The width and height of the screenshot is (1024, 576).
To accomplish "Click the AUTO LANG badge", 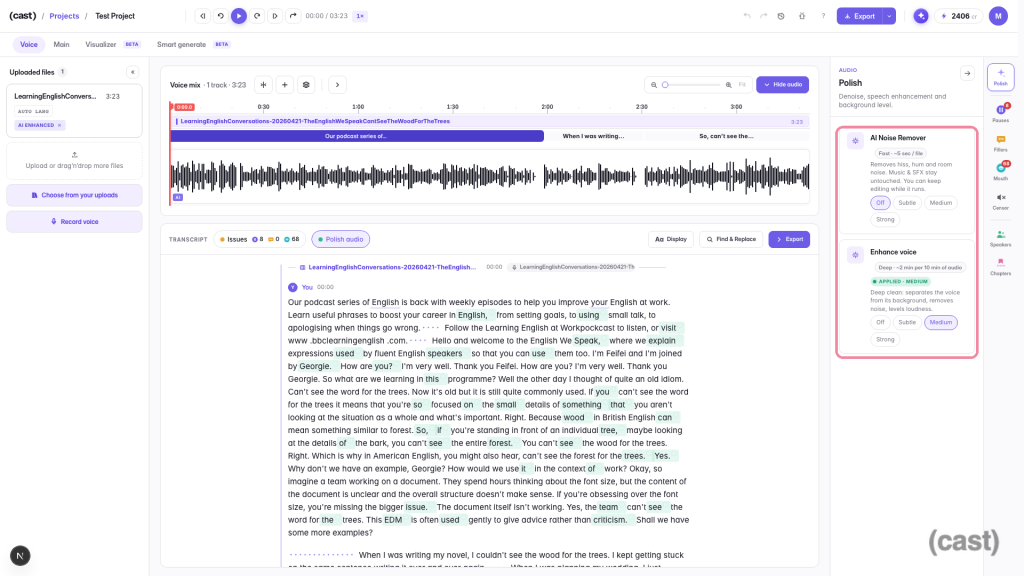I will [x=33, y=111].
